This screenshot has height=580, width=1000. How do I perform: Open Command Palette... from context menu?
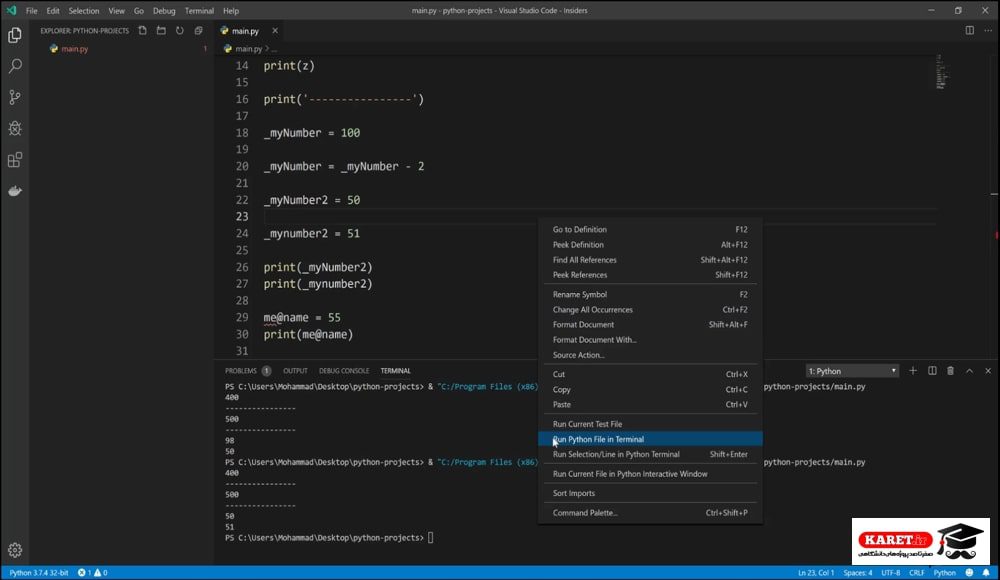click(x=650, y=513)
